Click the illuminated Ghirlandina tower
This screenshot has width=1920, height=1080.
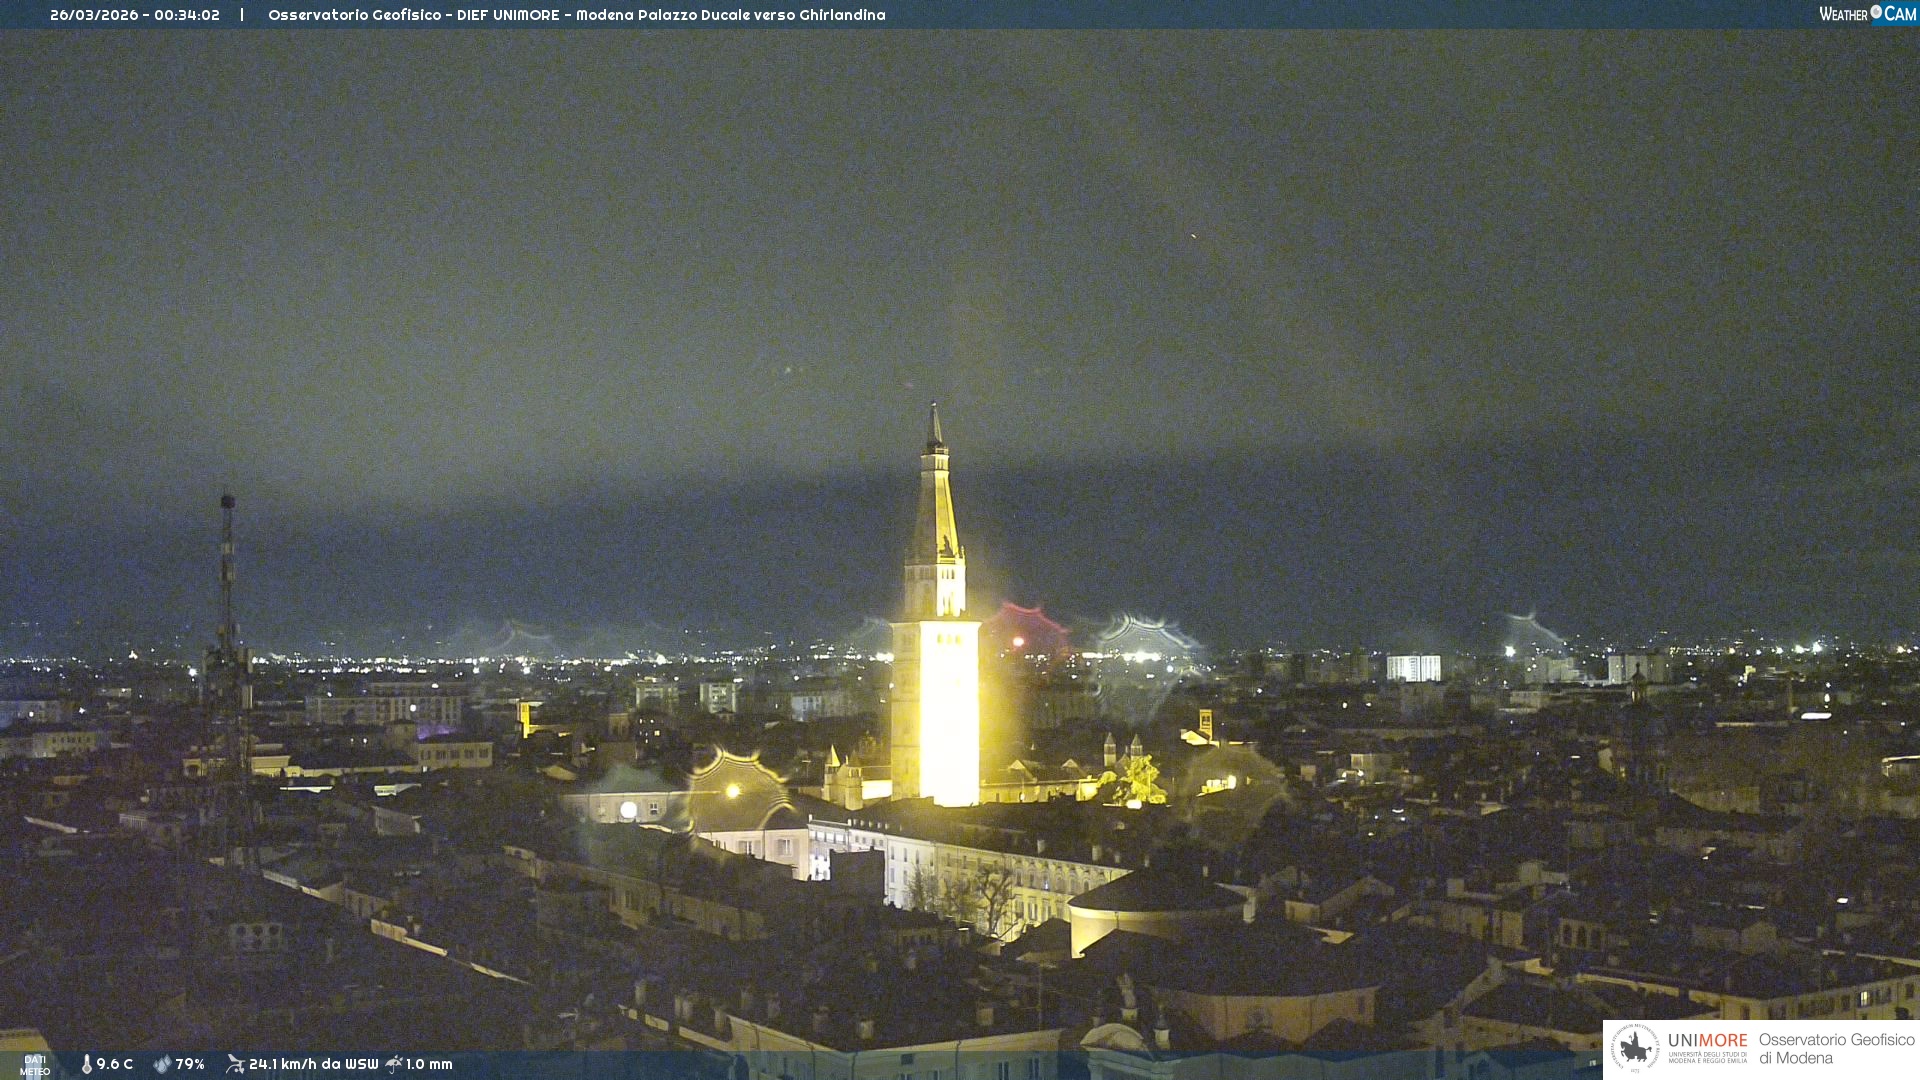coord(936,700)
